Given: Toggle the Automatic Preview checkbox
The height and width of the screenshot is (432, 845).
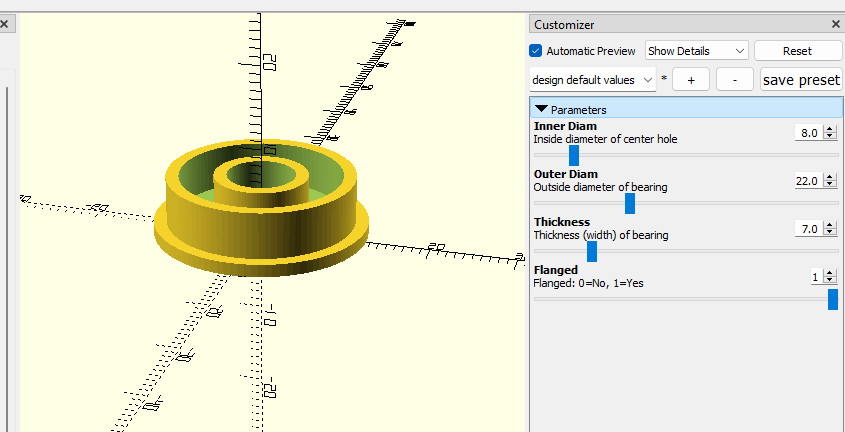Looking at the screenshot, I should pos(536,51).
